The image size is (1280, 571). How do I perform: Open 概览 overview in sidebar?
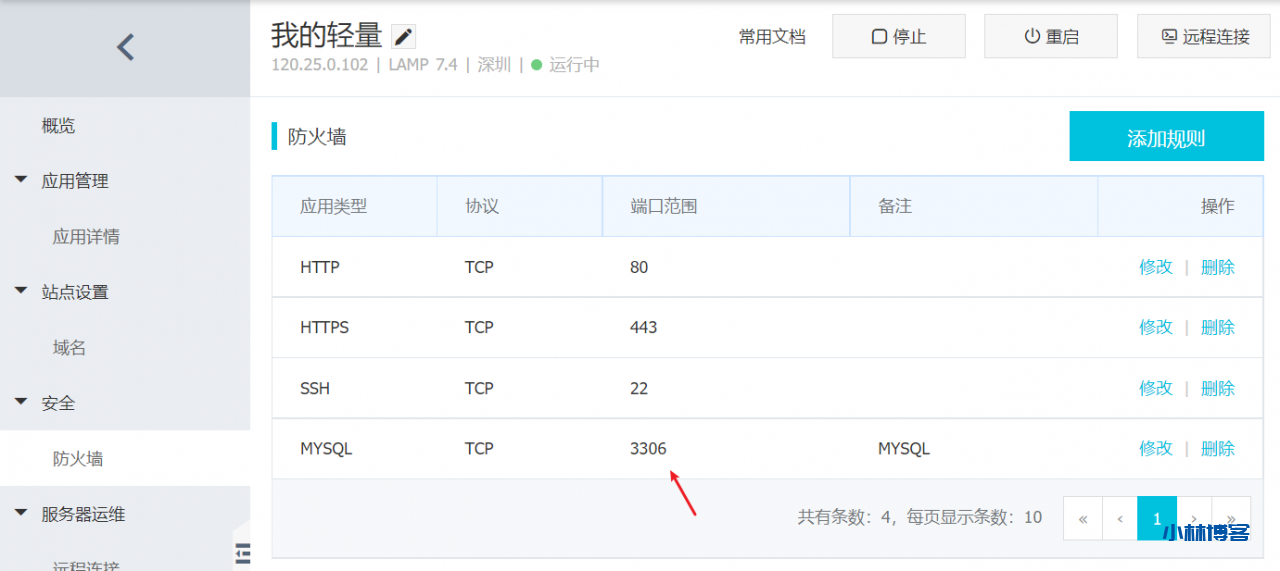coord(58,126)
